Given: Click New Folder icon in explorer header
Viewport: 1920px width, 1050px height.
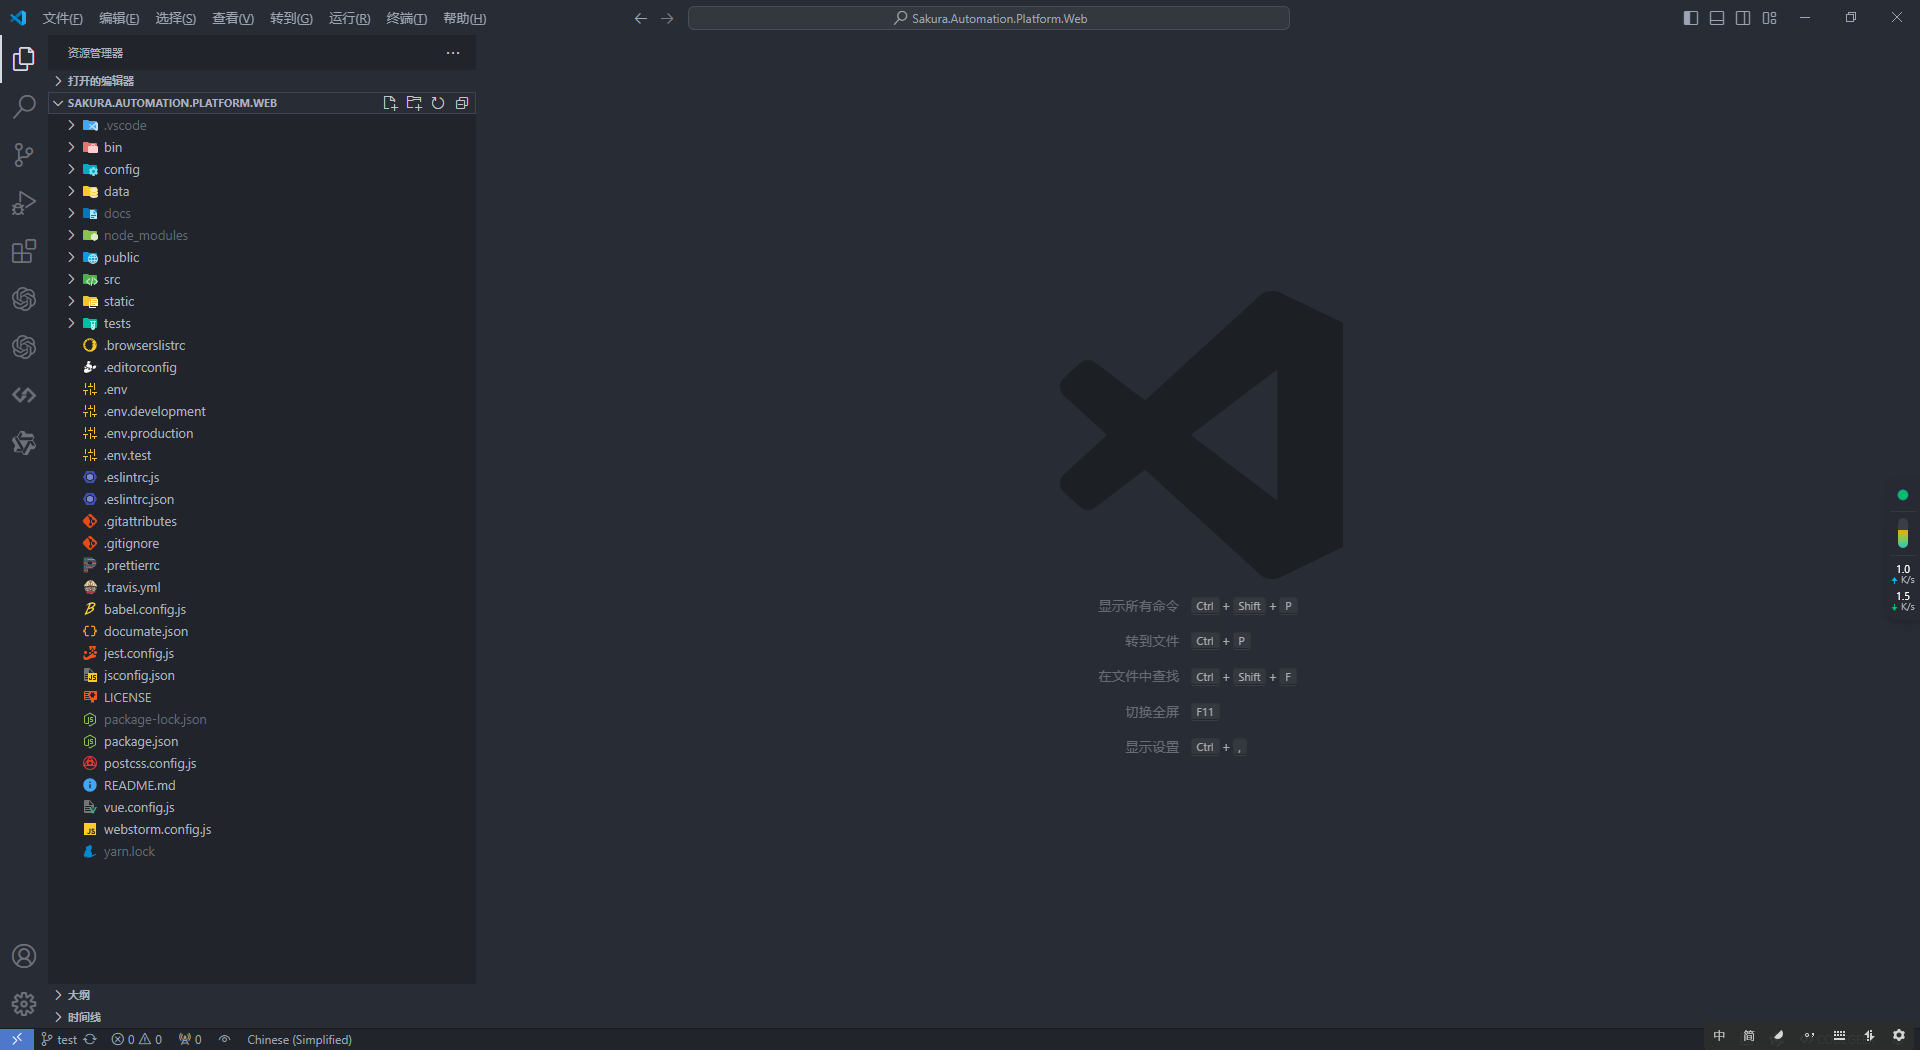Looking at the screenshot, I should pos(414,103).
